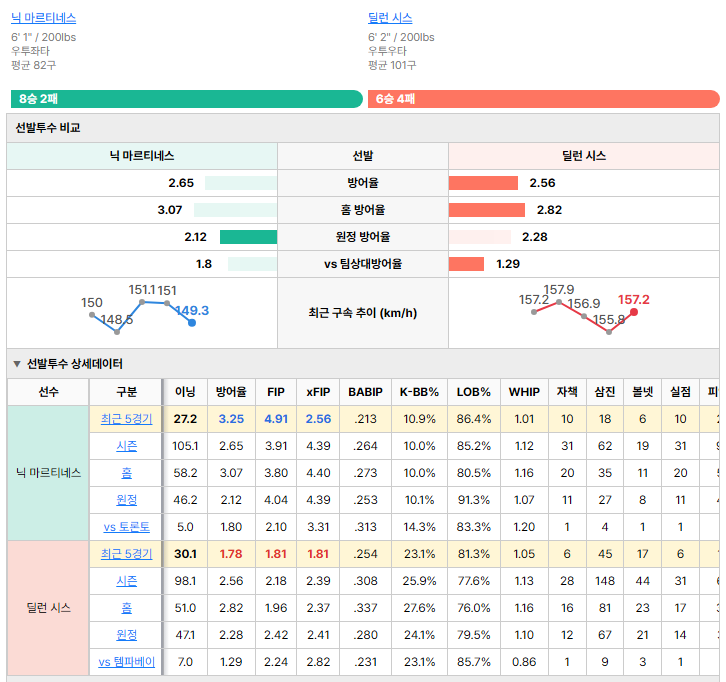Click the 딜런 시스 row group cell

pos(48,607)
